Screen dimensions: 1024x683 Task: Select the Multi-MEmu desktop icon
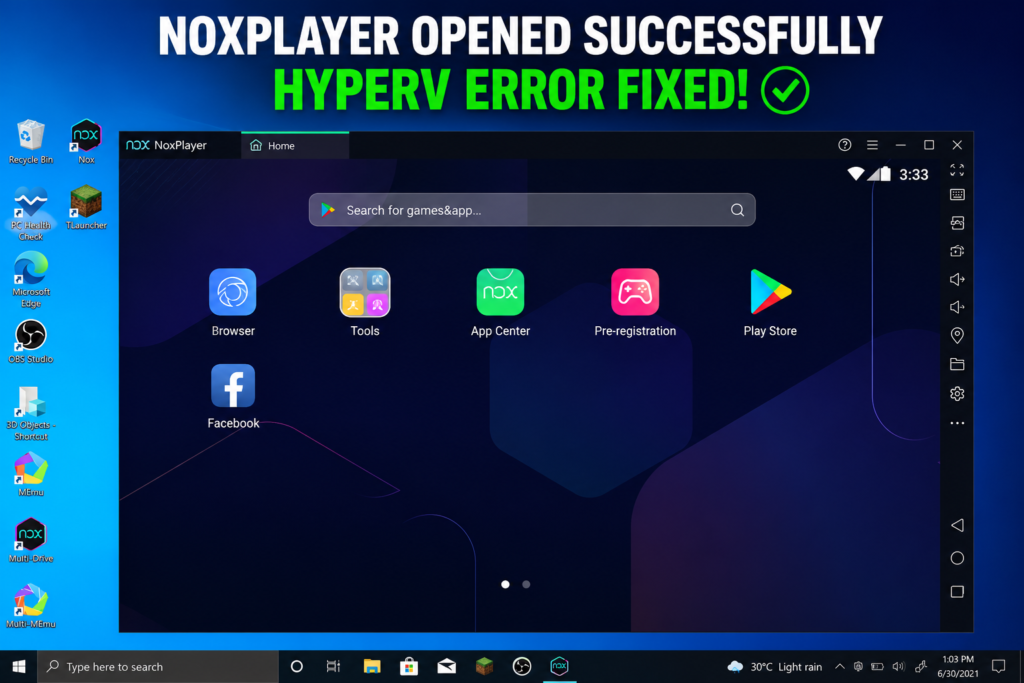tap(30, 607)
